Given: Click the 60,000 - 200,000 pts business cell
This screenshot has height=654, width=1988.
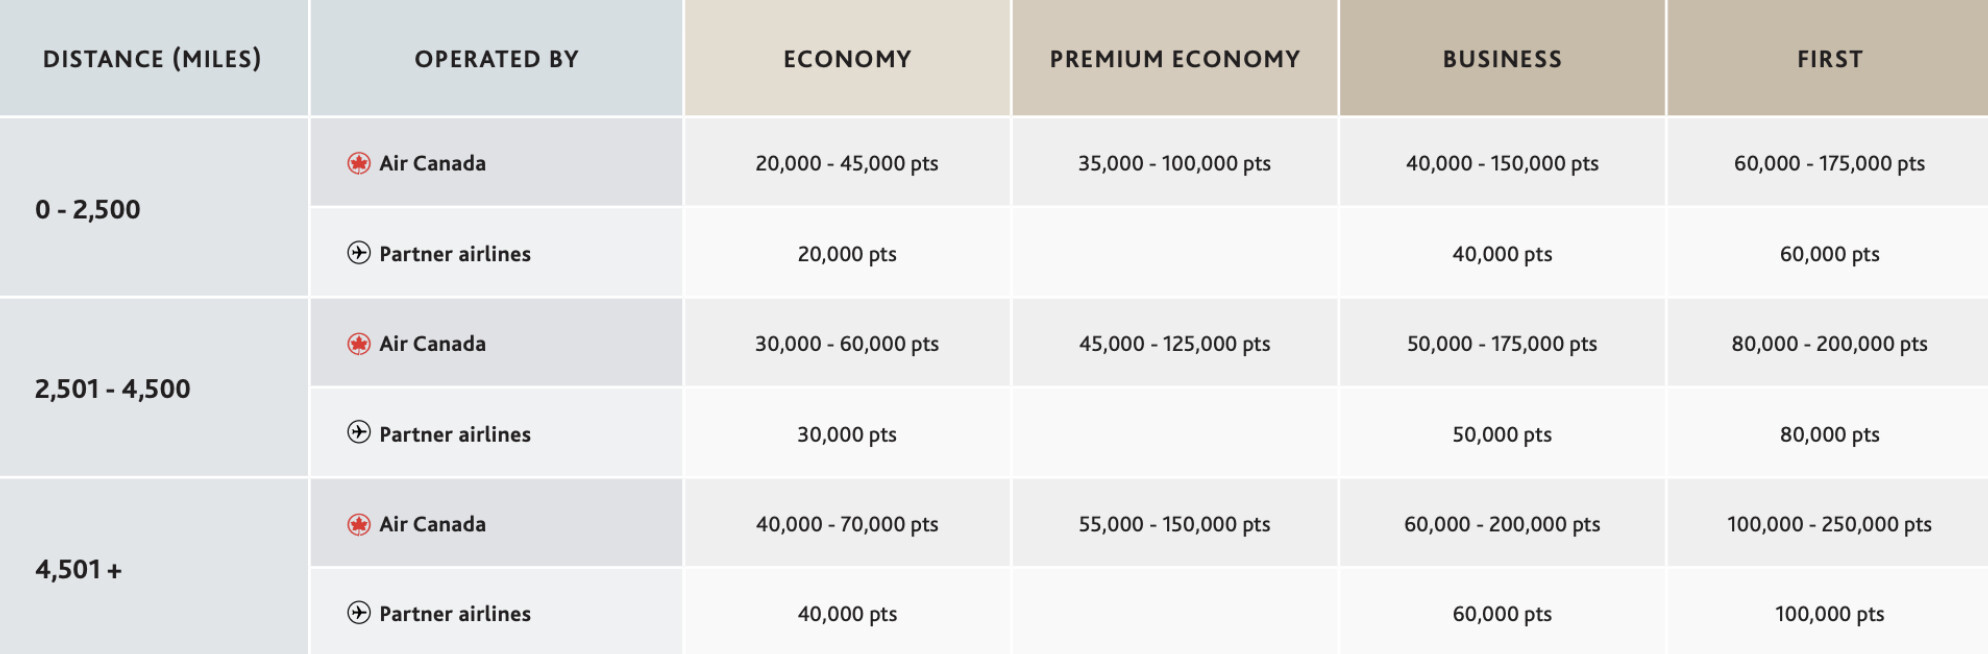Looking at the screenshot, I should point(1502,524).
